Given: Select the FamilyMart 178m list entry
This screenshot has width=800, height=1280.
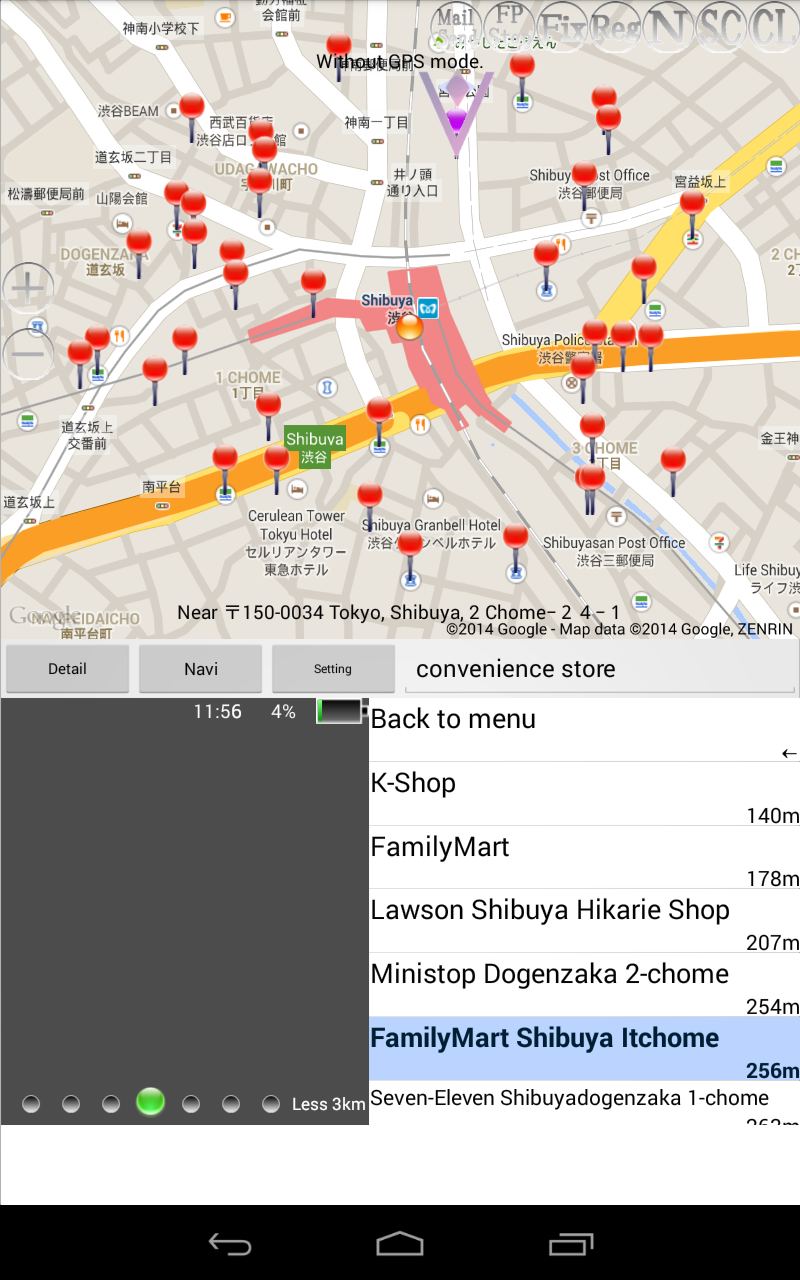Looking at the screenshot, I should click(585, 858).
